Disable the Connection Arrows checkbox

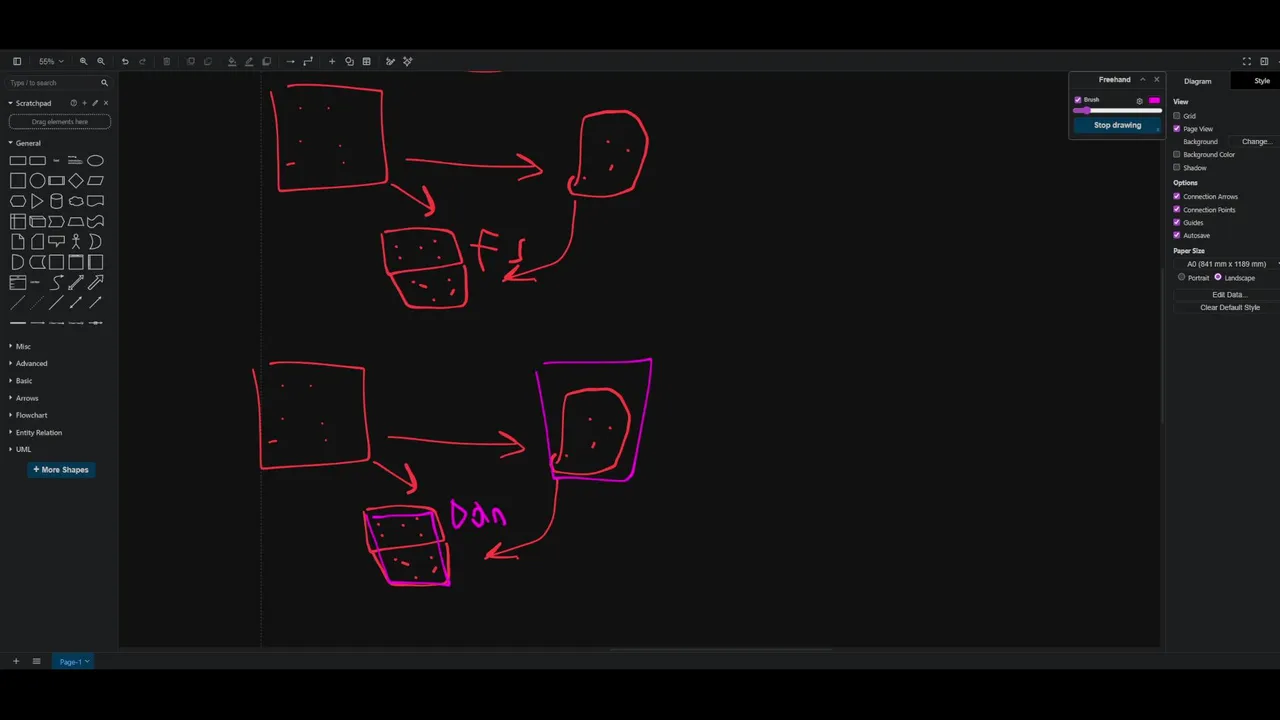coord(1177,197)
